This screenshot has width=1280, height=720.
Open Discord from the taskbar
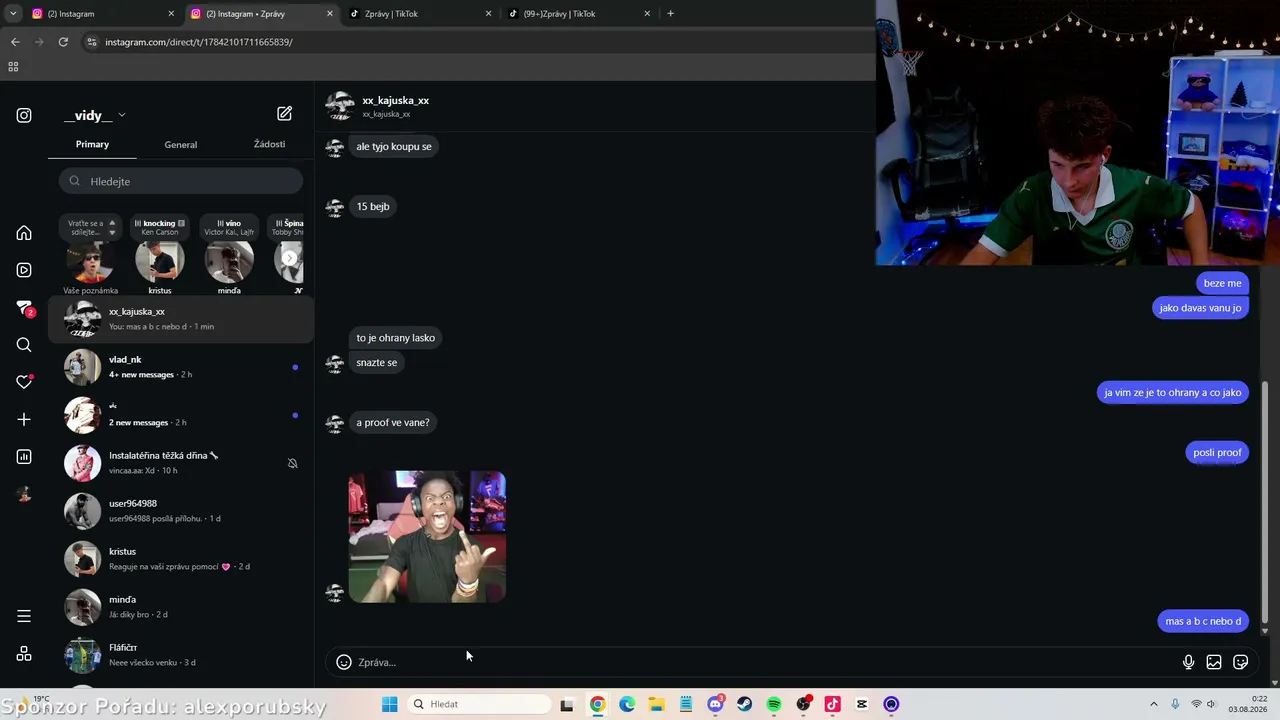pos(715,704)
